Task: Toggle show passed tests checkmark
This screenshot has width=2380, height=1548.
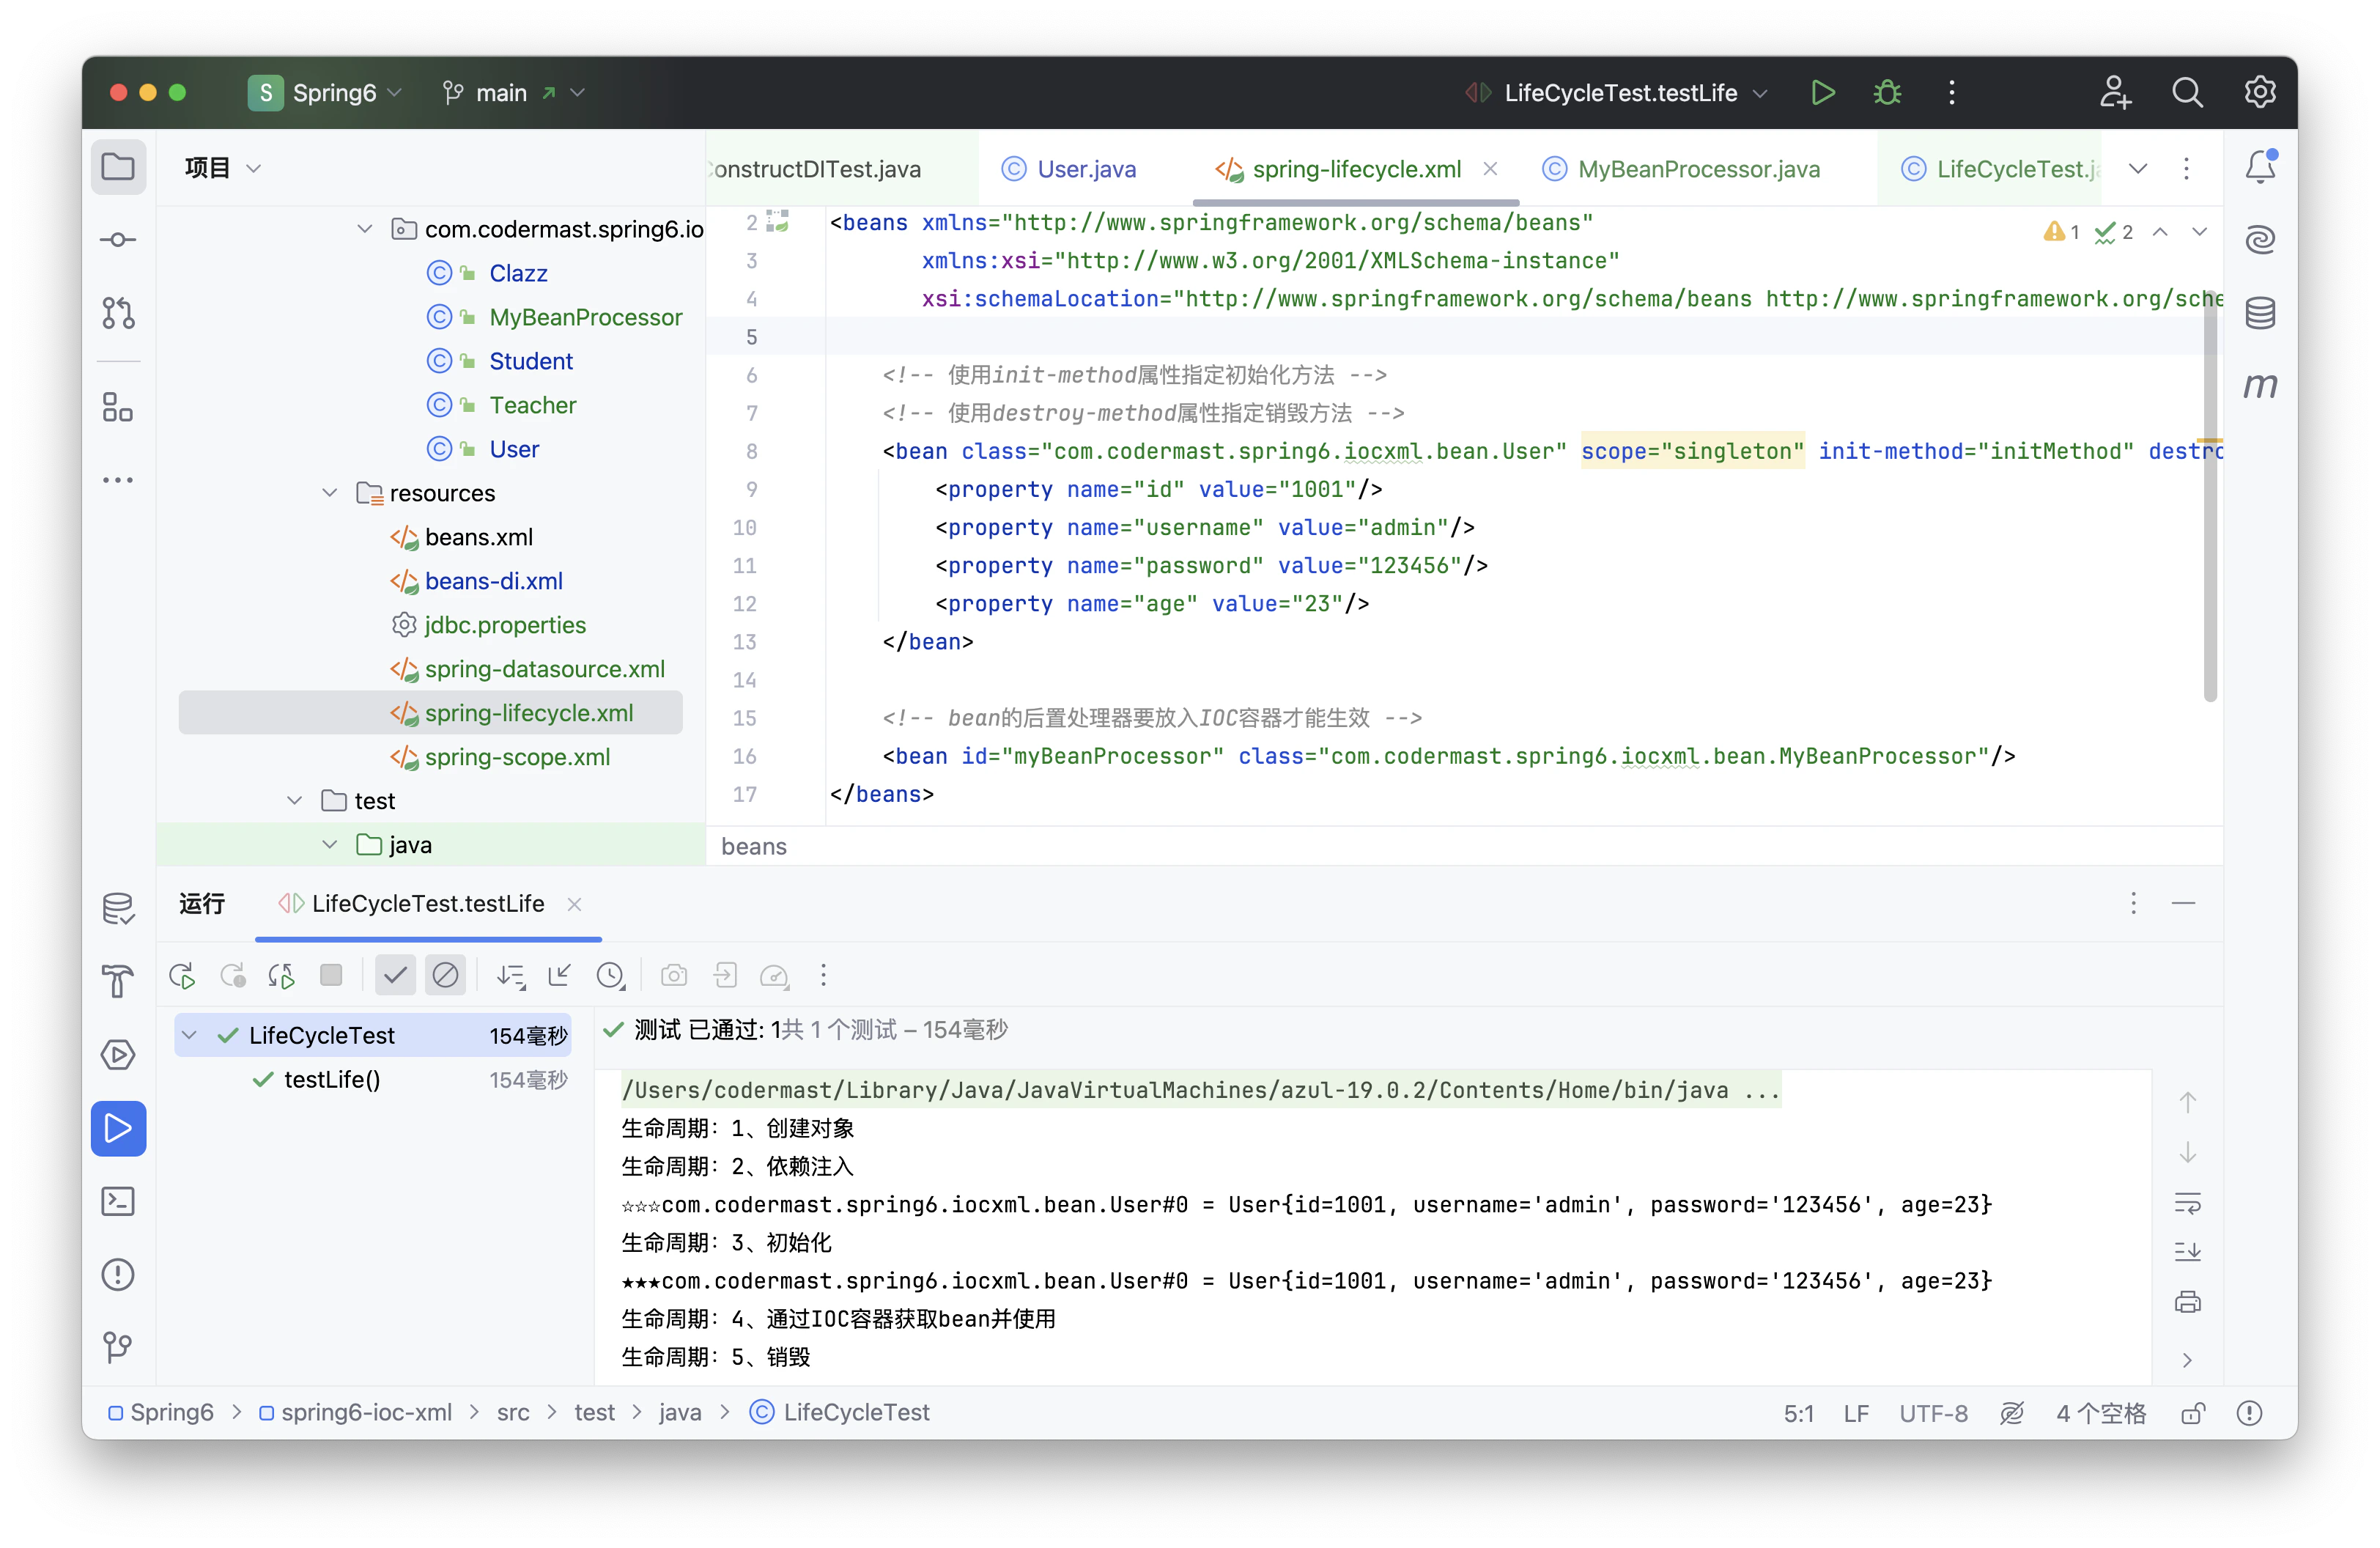Action: pyautogui.click(x=395, y=975)
